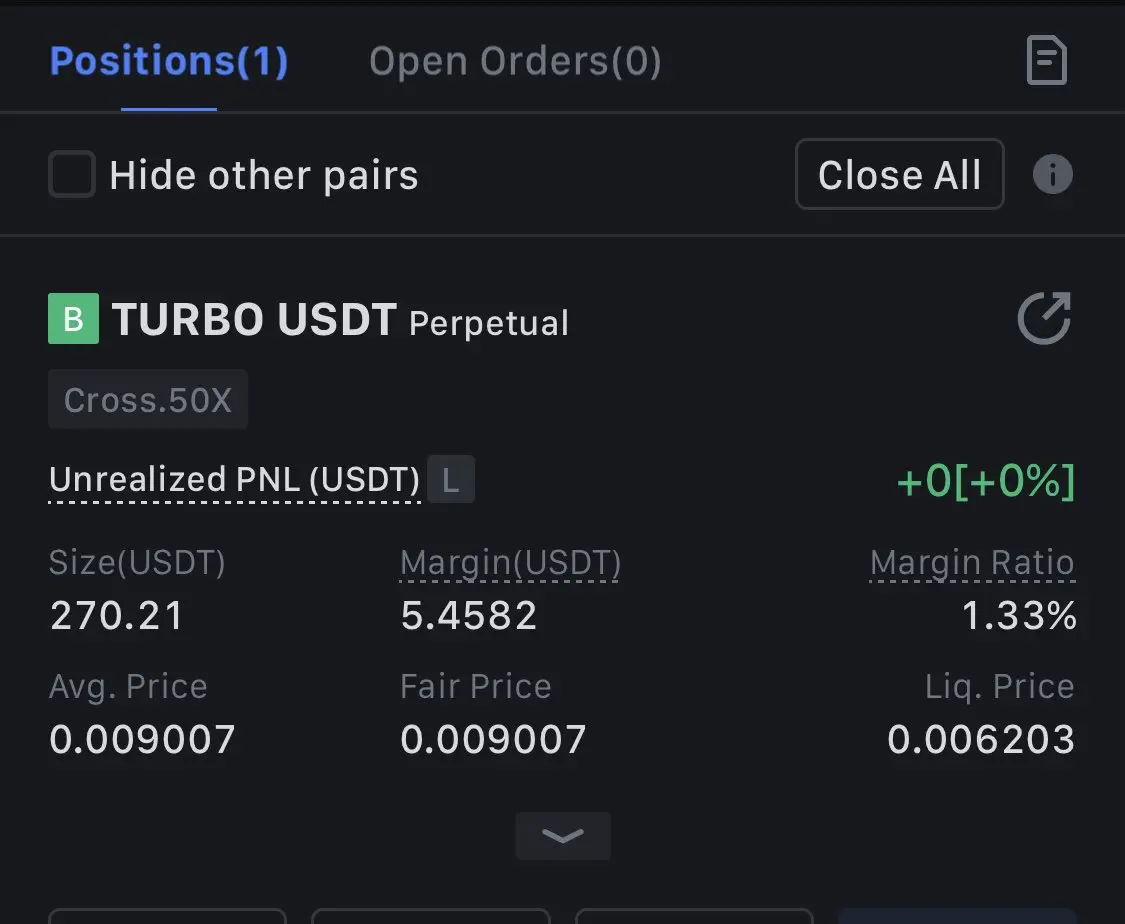Click the green +0[+0%] PNL value

pyautogui.click(x=986, y=480)
